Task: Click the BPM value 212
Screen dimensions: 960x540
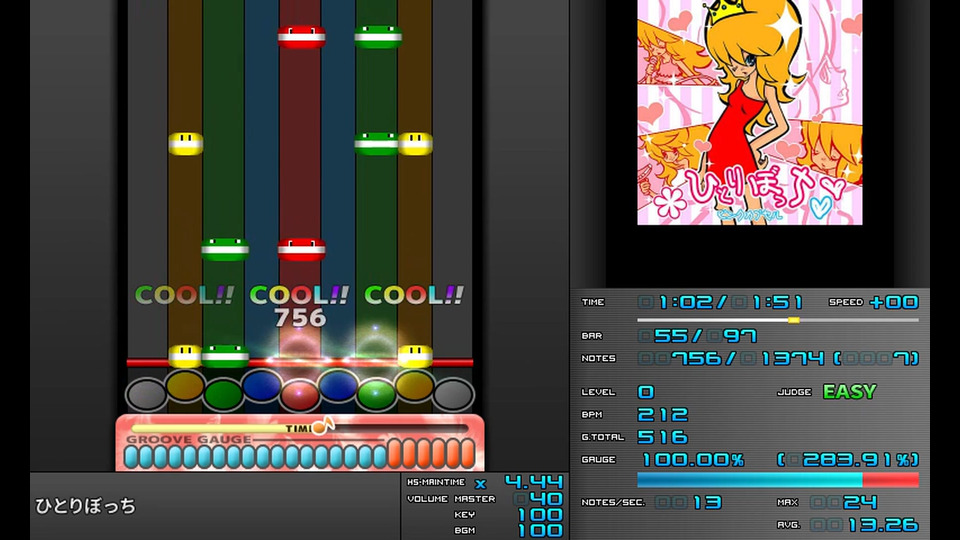Action: pyautogui.click(x=662, y=414)
